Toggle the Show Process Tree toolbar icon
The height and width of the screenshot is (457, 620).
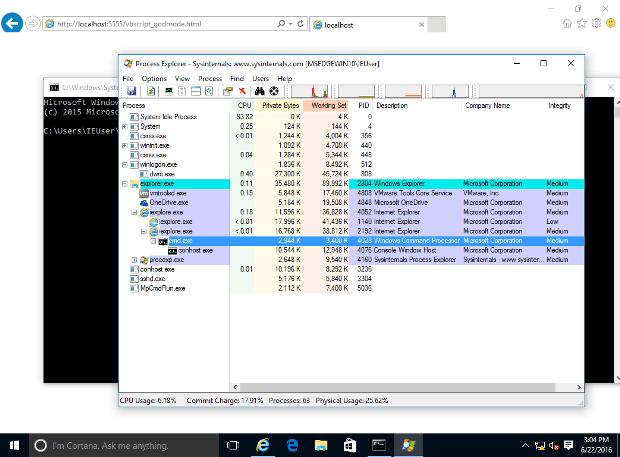pyautogui.click(x=182, y=91)
